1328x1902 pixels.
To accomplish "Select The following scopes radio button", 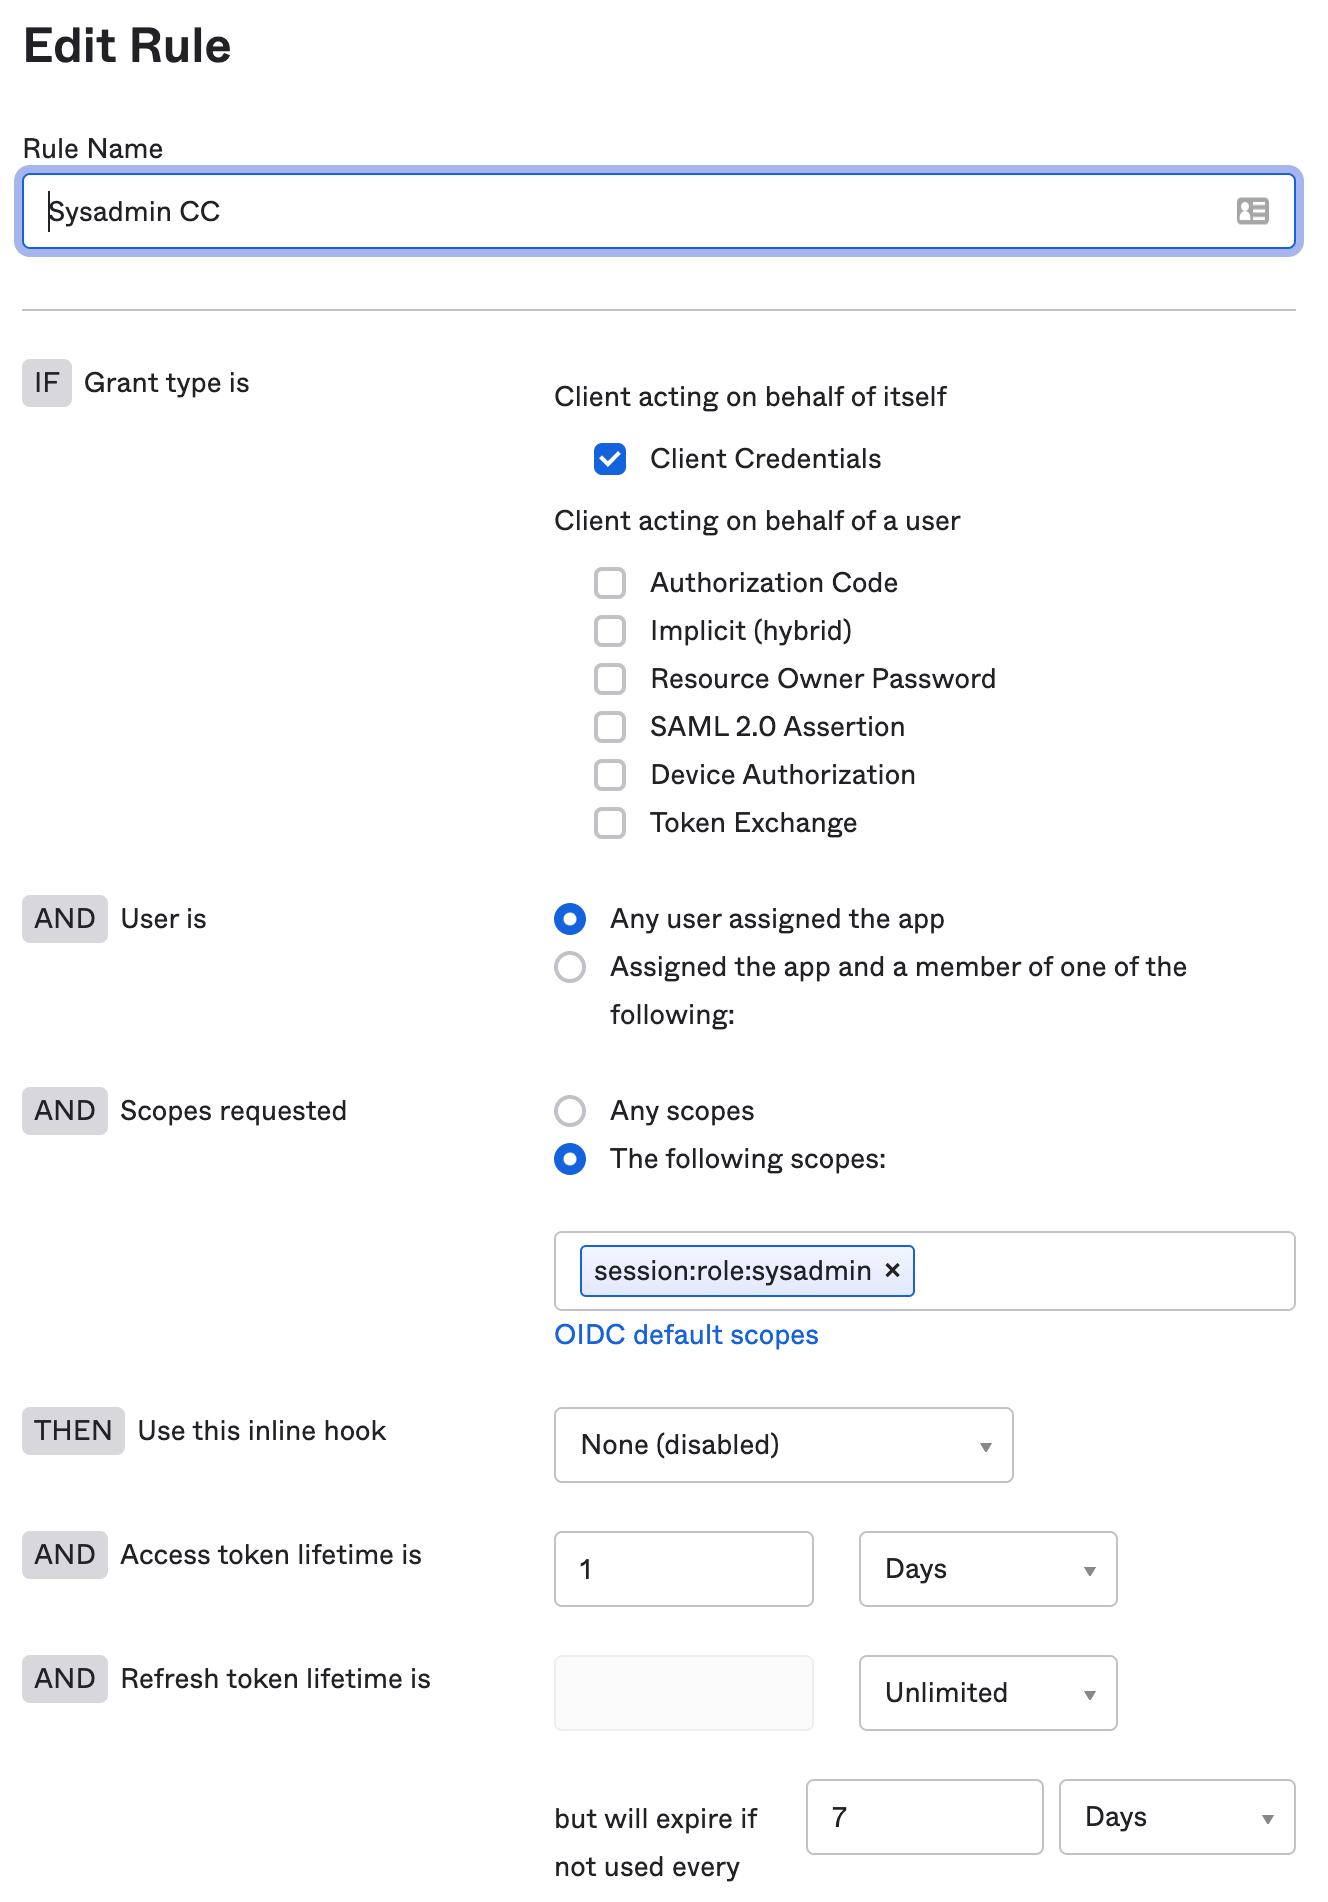I will (x=570, y=1159).
